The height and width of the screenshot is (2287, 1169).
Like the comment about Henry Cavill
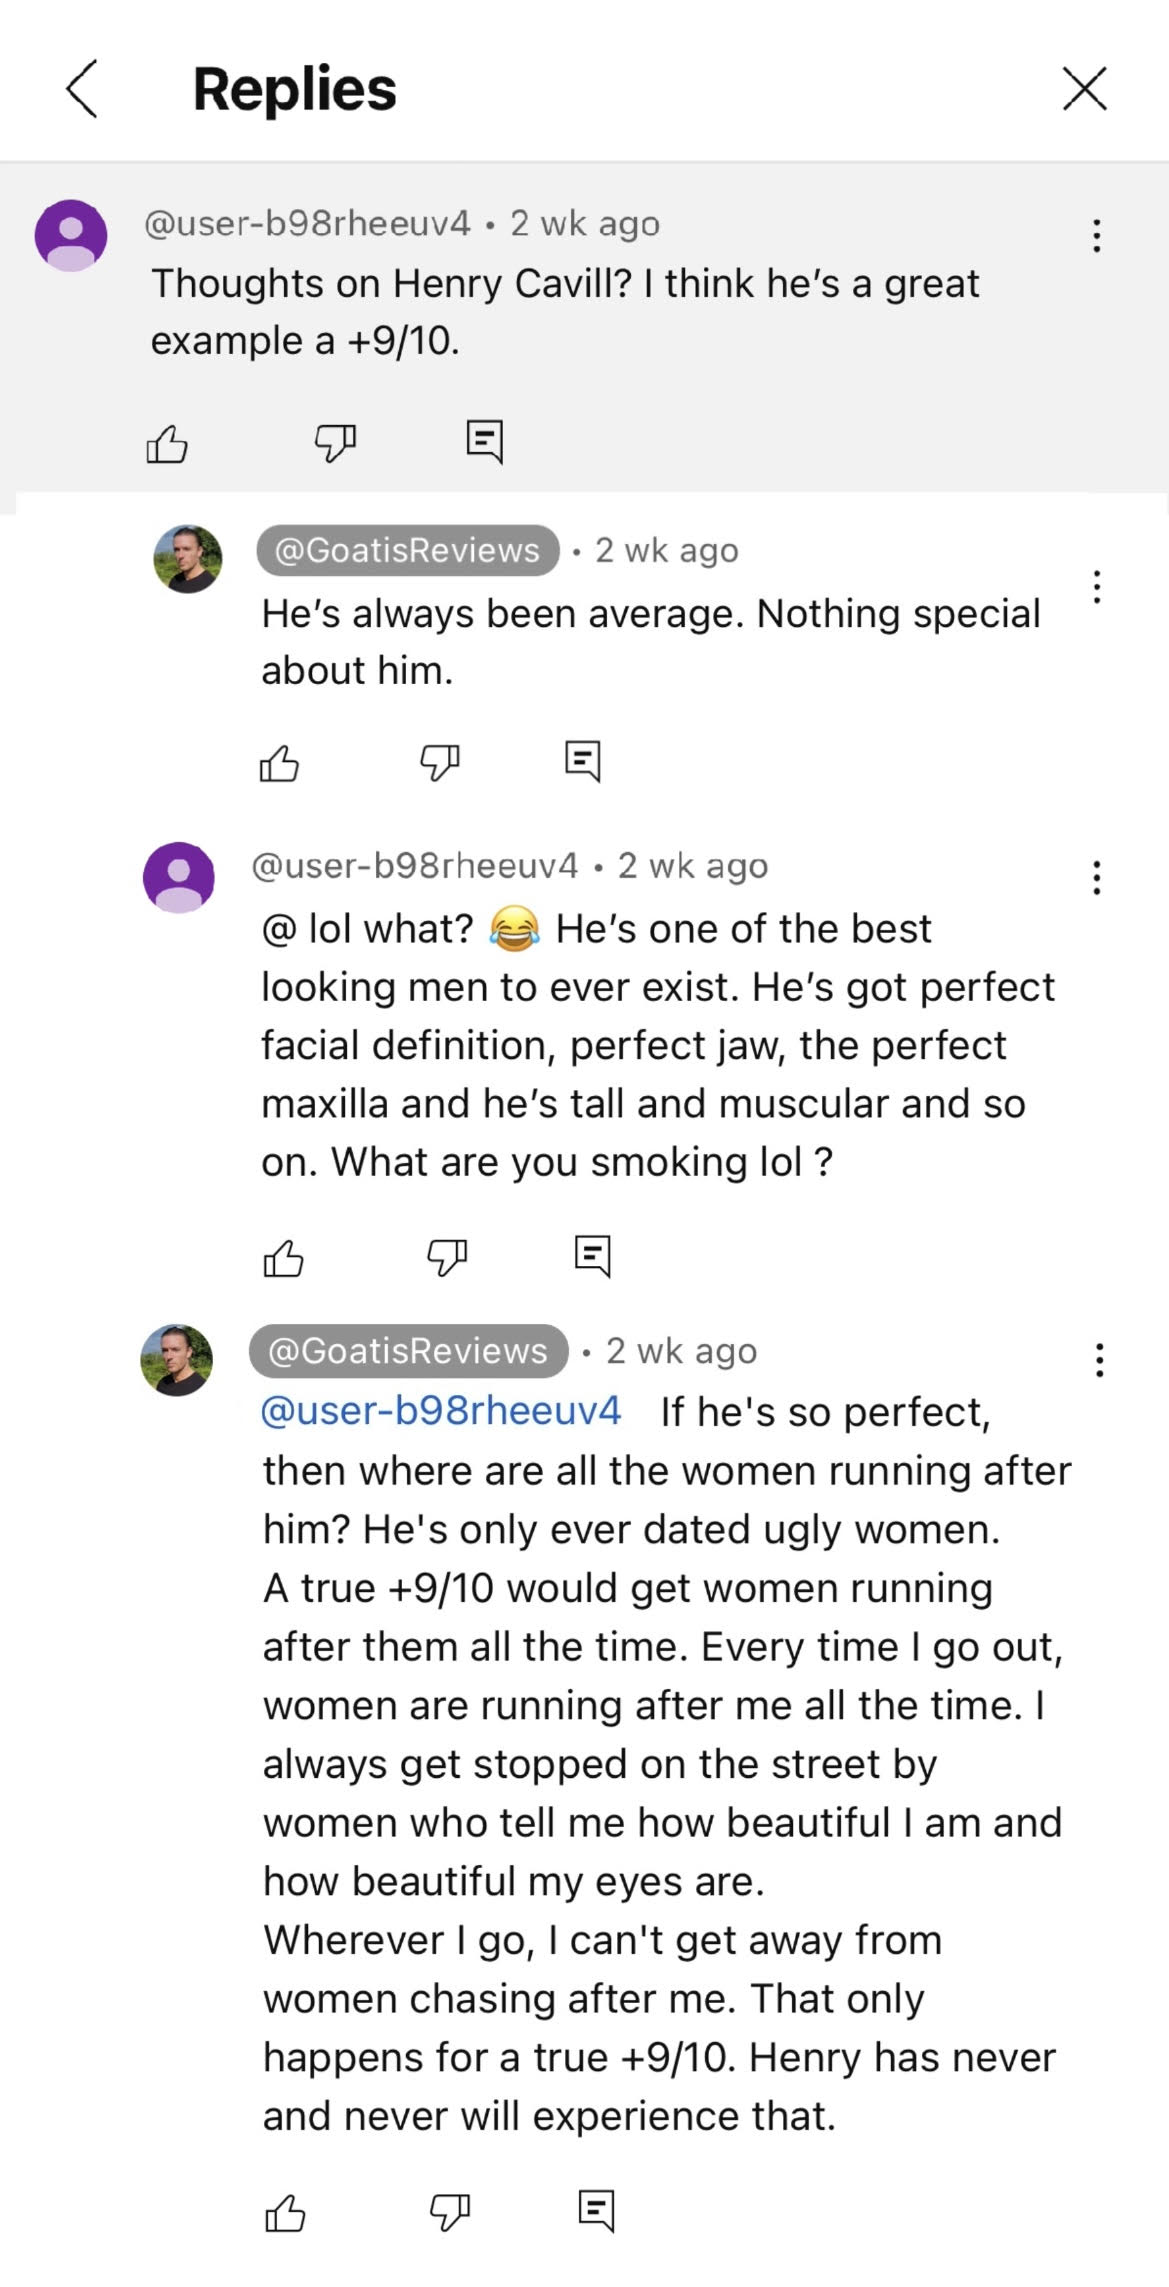tap(168, 444)
